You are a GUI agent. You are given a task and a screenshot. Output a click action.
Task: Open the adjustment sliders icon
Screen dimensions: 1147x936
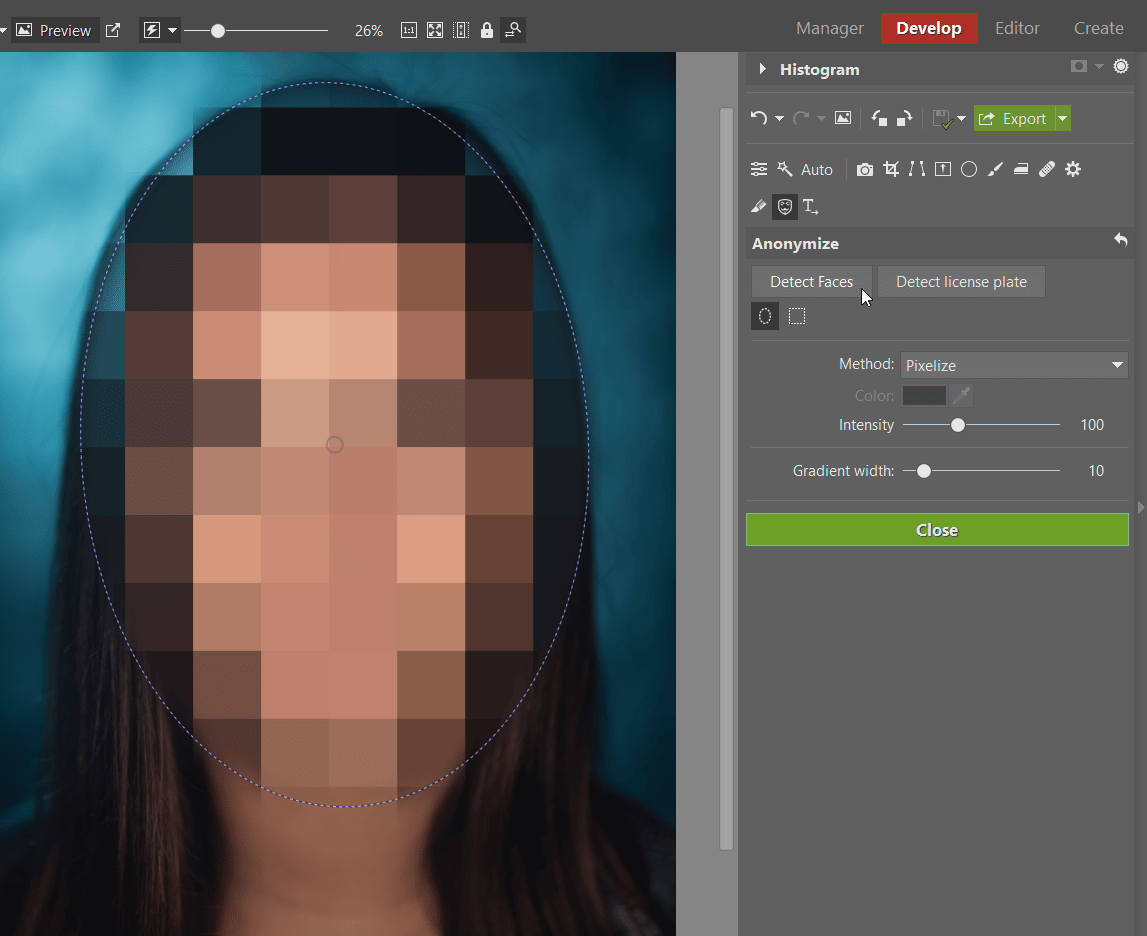coord(759,170)
